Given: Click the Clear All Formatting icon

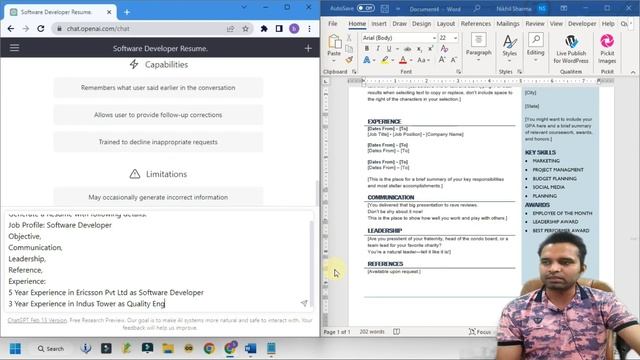Looking at the screenshot, I should click(x=444, y=49).
